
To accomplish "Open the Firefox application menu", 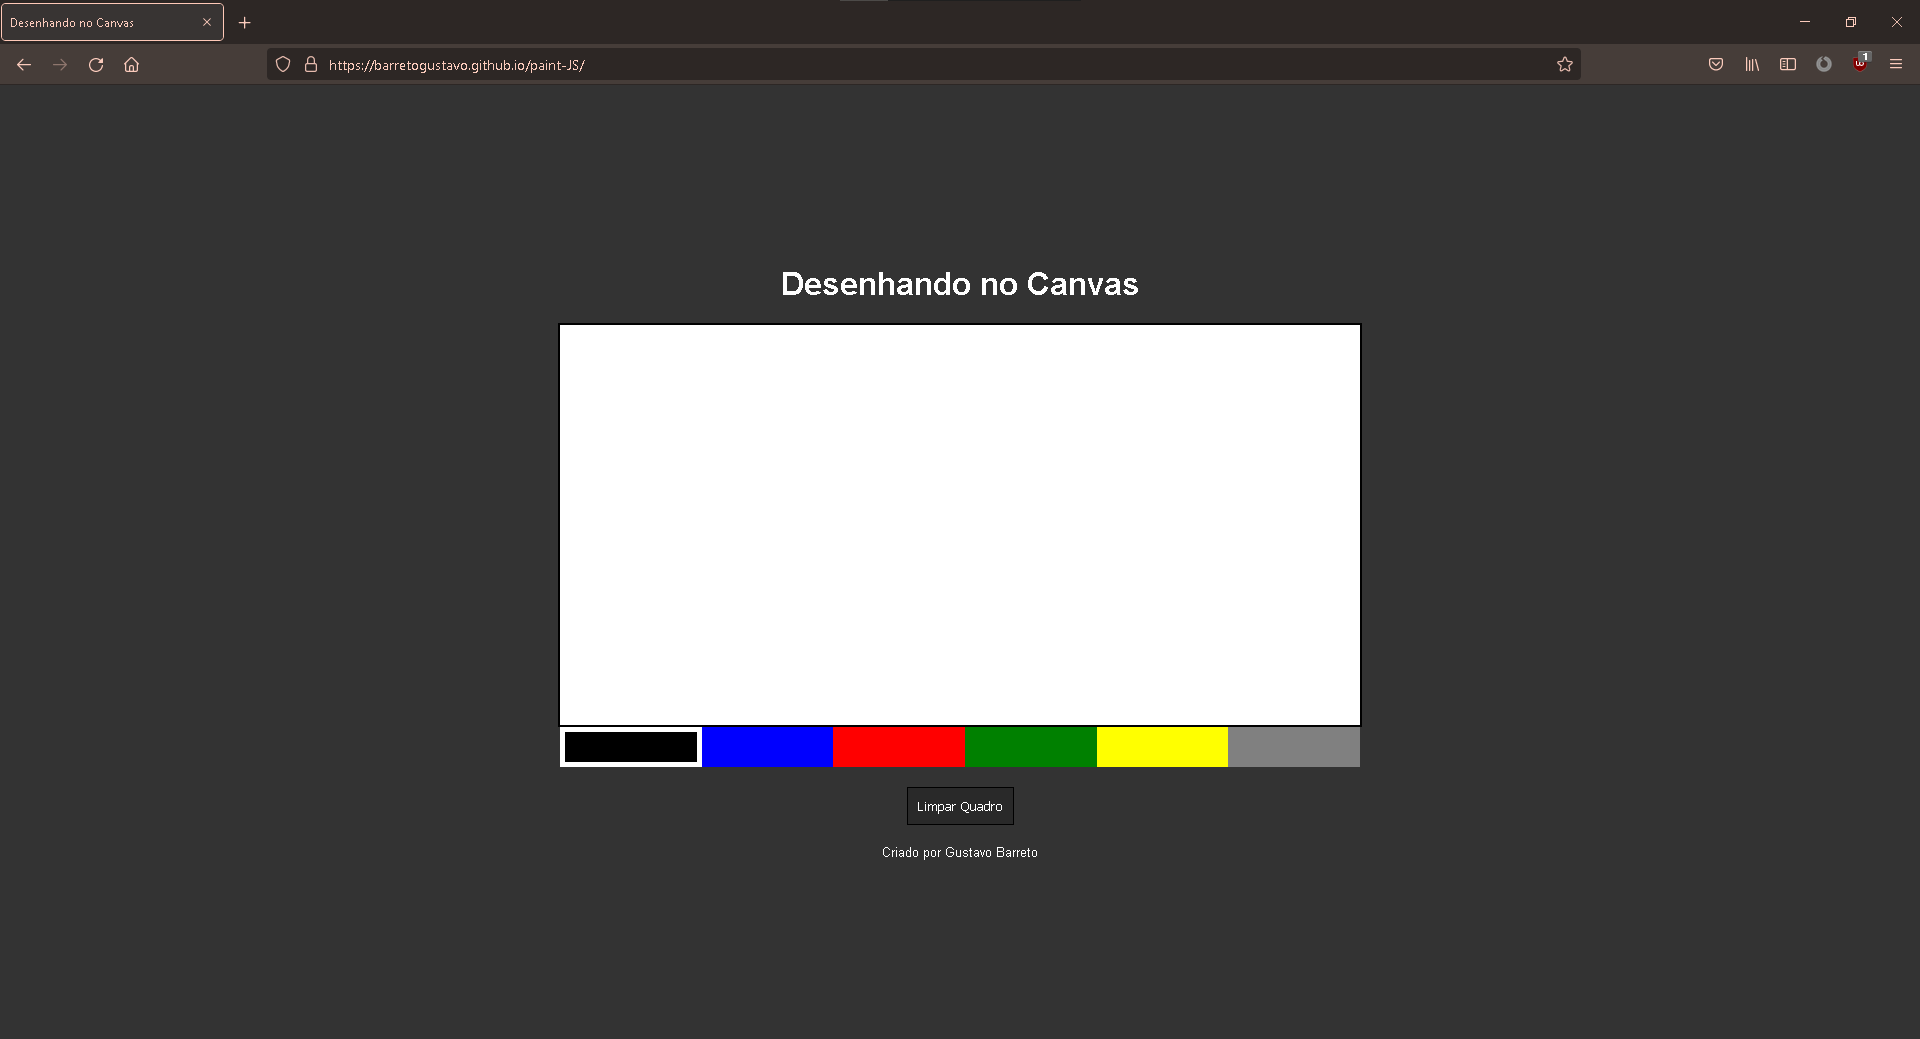I will 1896,64.
